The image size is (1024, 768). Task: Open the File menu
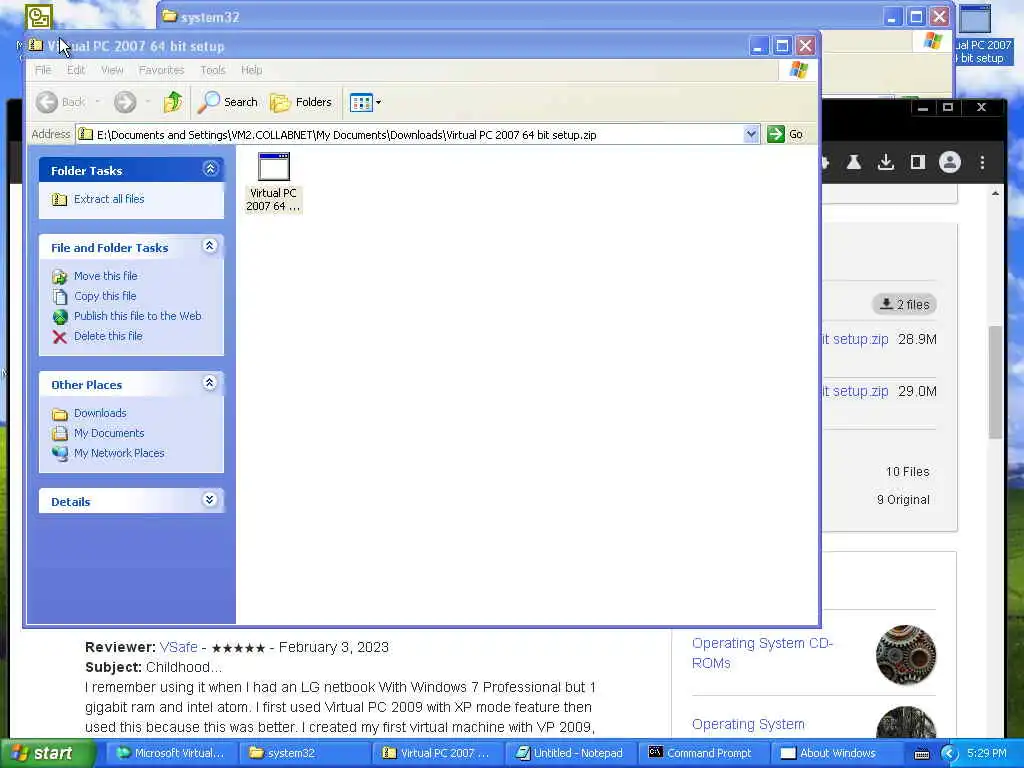43,70
